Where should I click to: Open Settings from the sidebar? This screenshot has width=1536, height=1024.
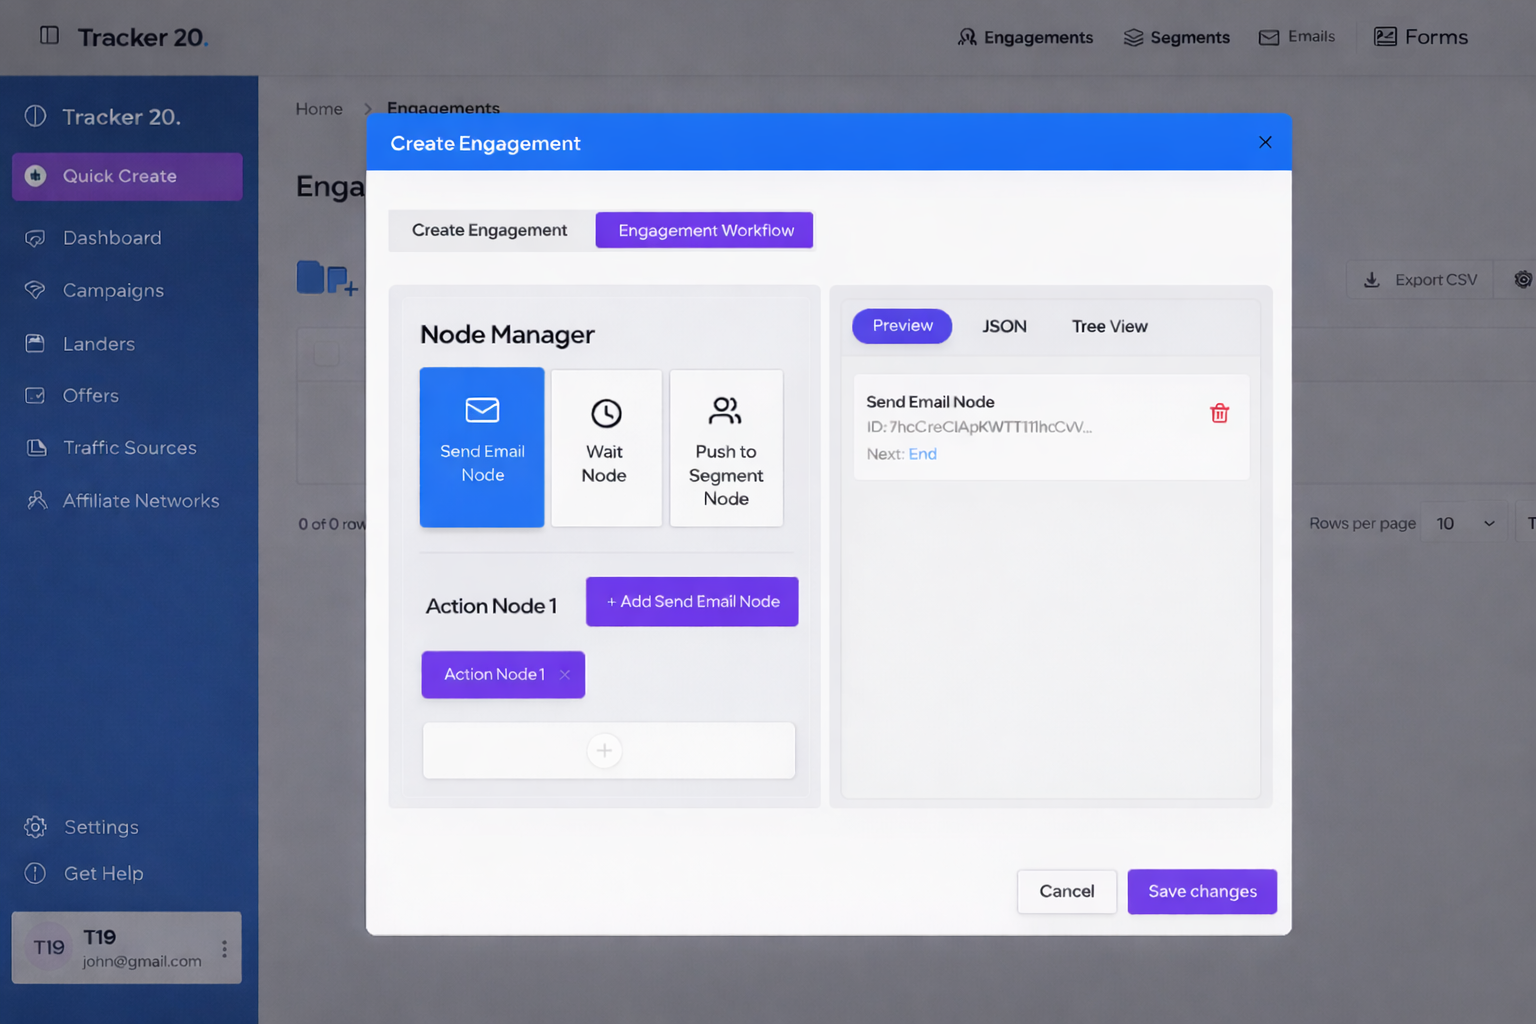pyautogui.click(x=82, y=827)
